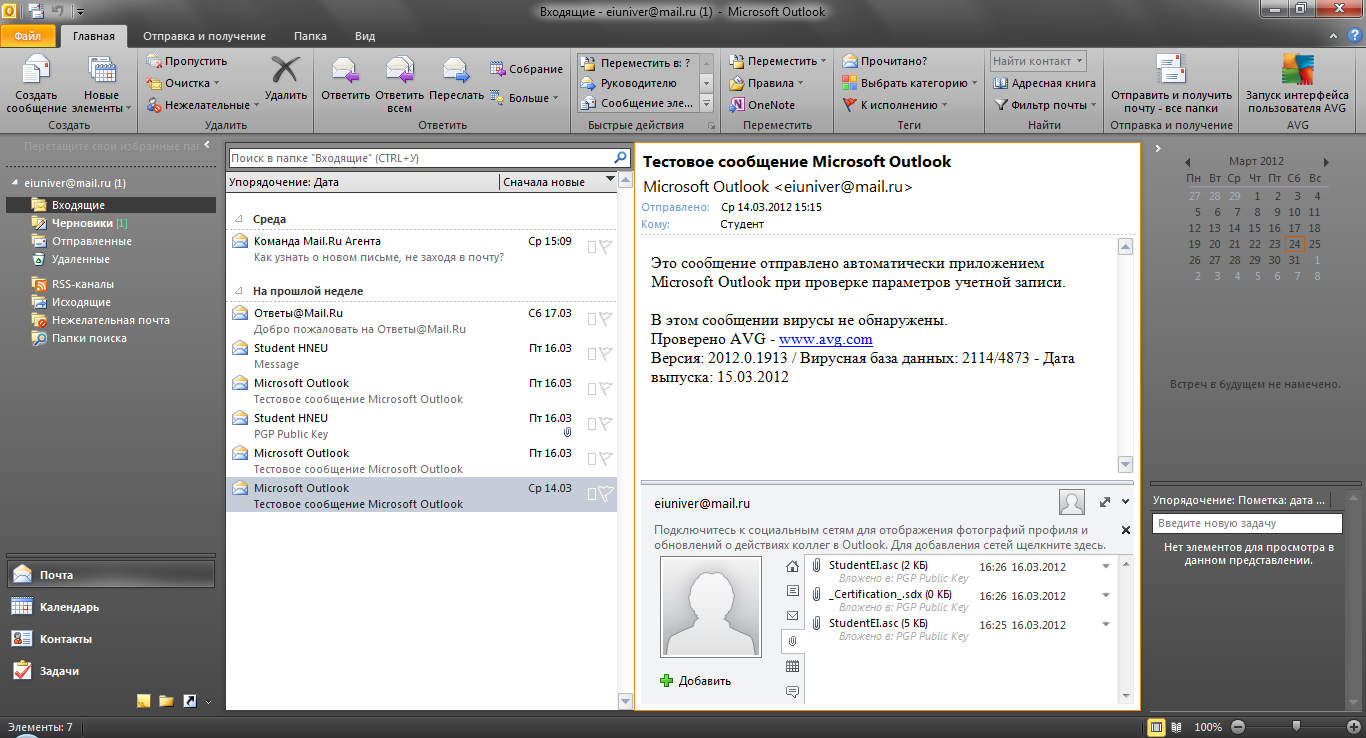Reply with a Собрание meeting request
1366x738 pixels.
tap(526, 69)
